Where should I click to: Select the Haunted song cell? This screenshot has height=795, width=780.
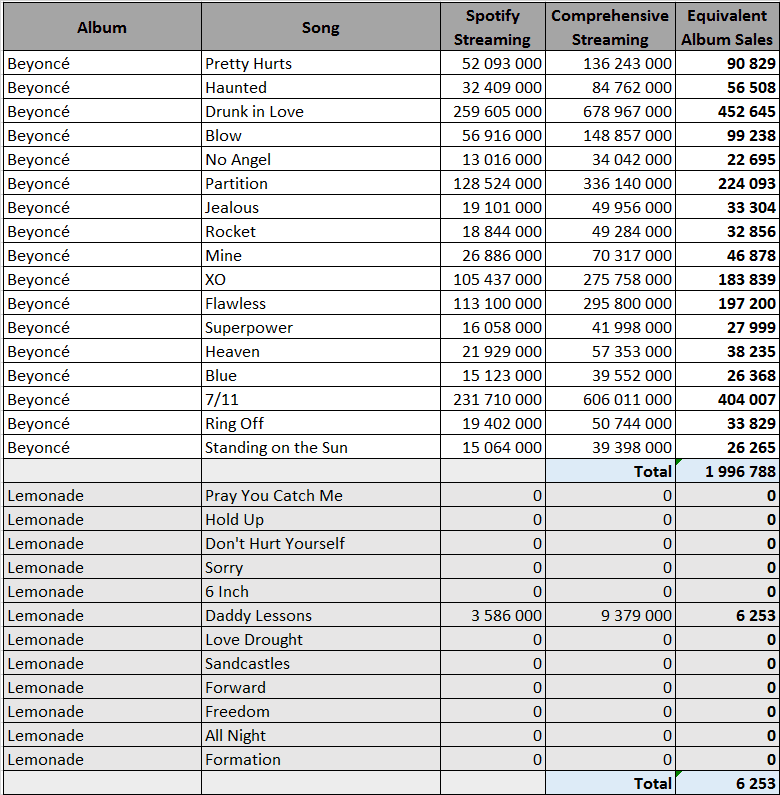point(321,87)
